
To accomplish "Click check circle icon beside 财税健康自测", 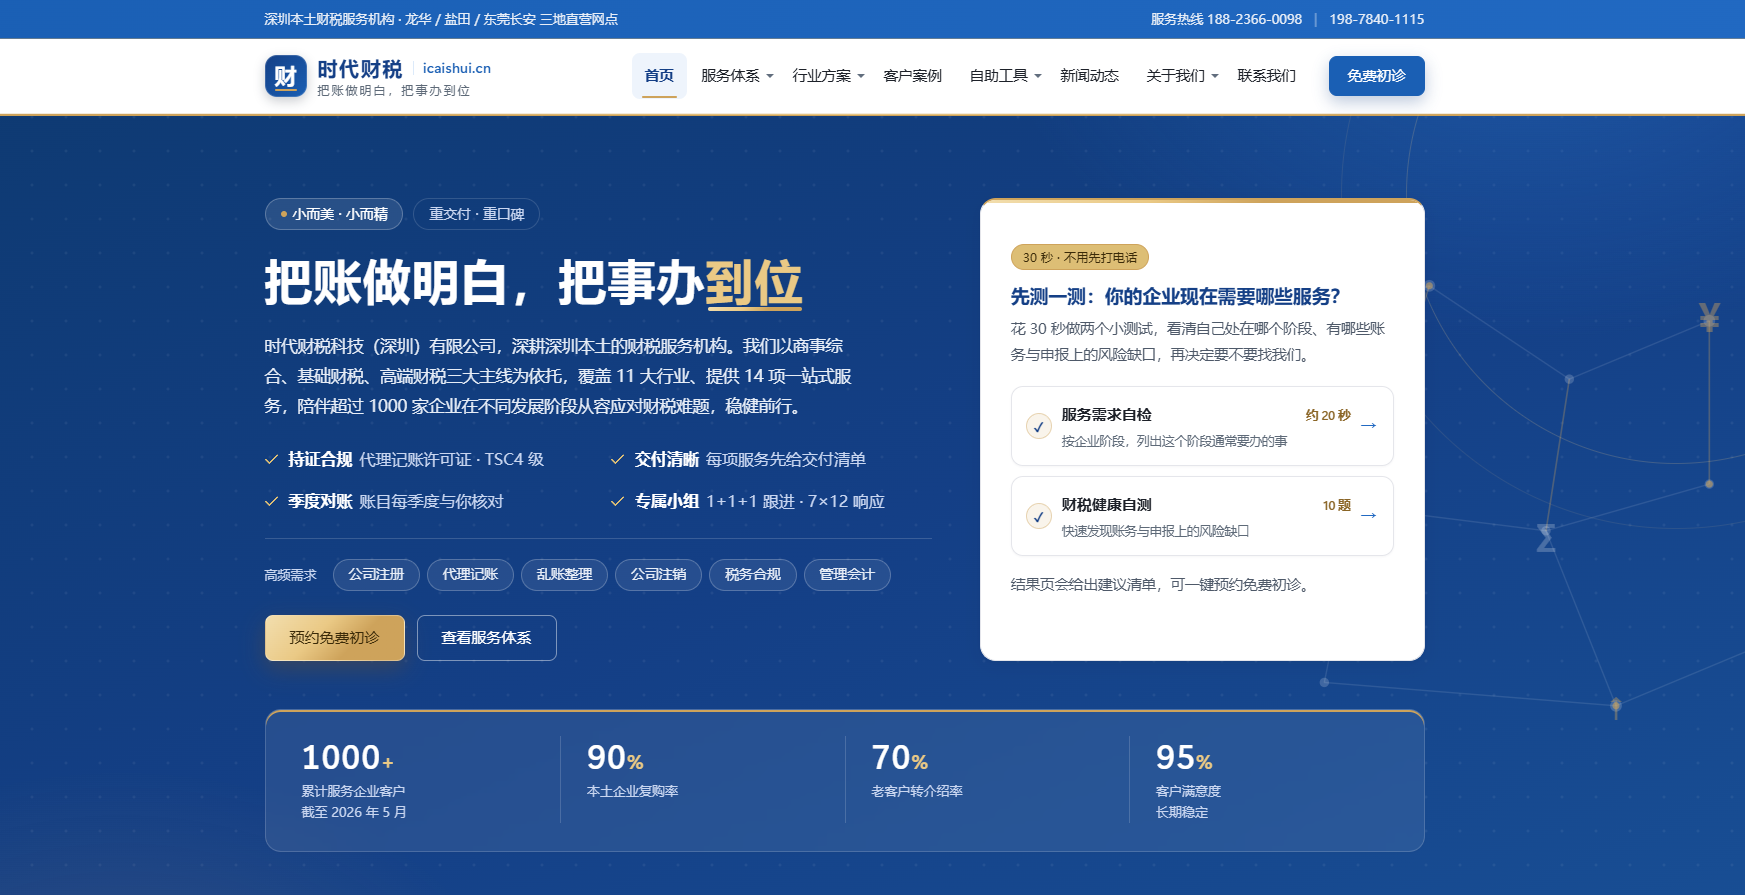I will (1039, 516).
